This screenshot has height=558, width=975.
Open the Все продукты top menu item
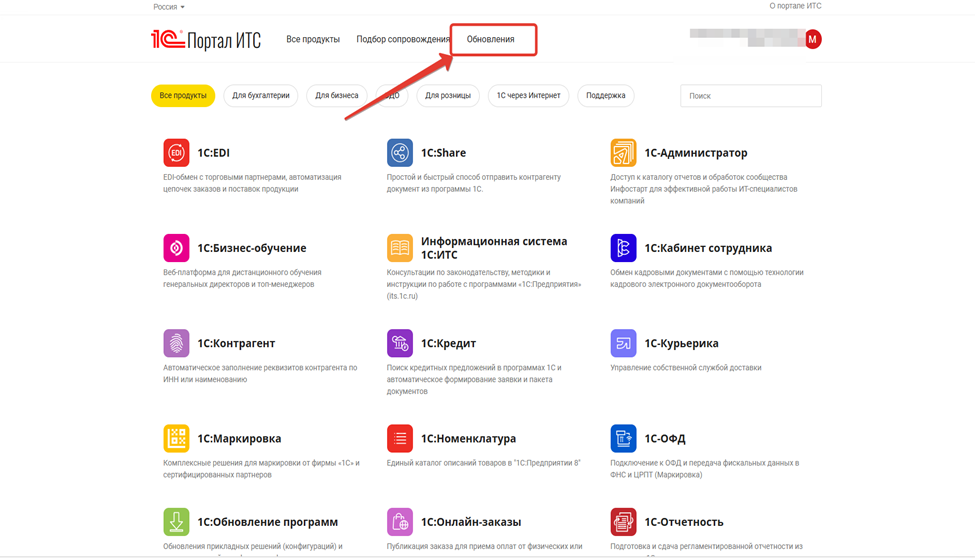313,39
